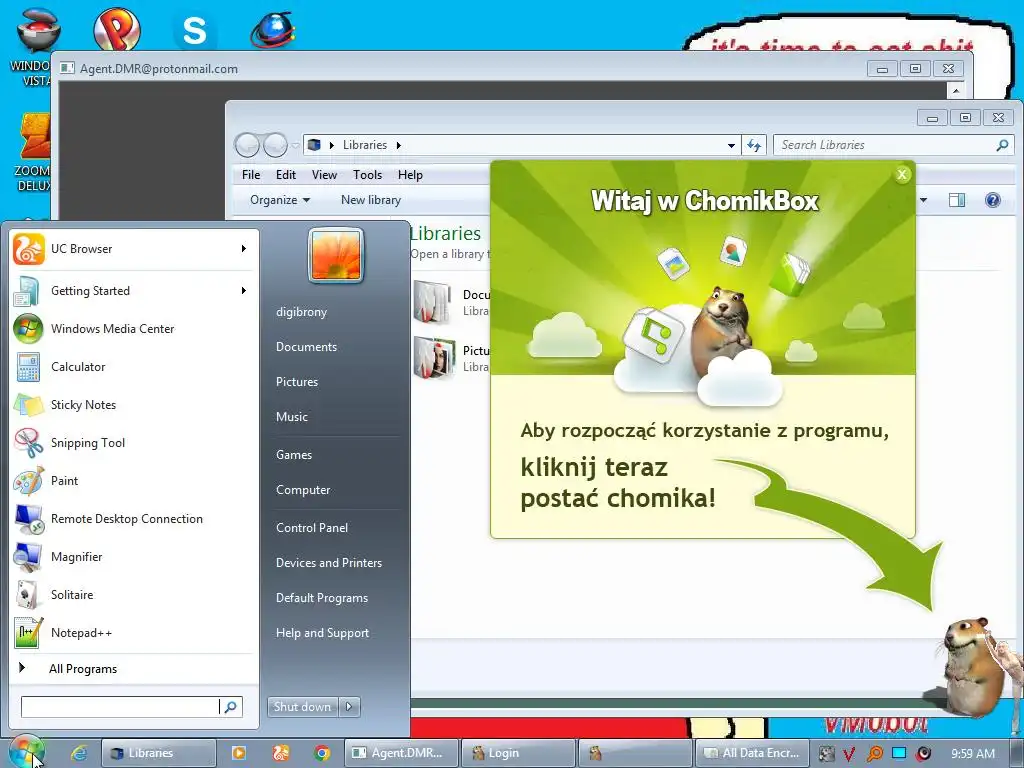Viewport: 1024px width, 768px height.
Task: Switch to Libraries taskbar button
Action: point(159,753)
